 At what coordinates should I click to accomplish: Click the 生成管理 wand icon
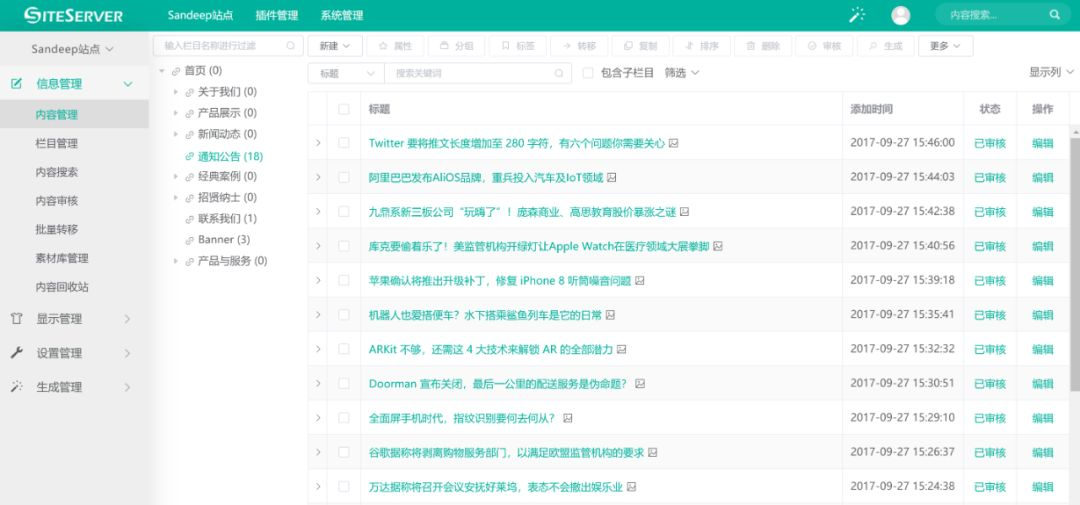point(17,387)
